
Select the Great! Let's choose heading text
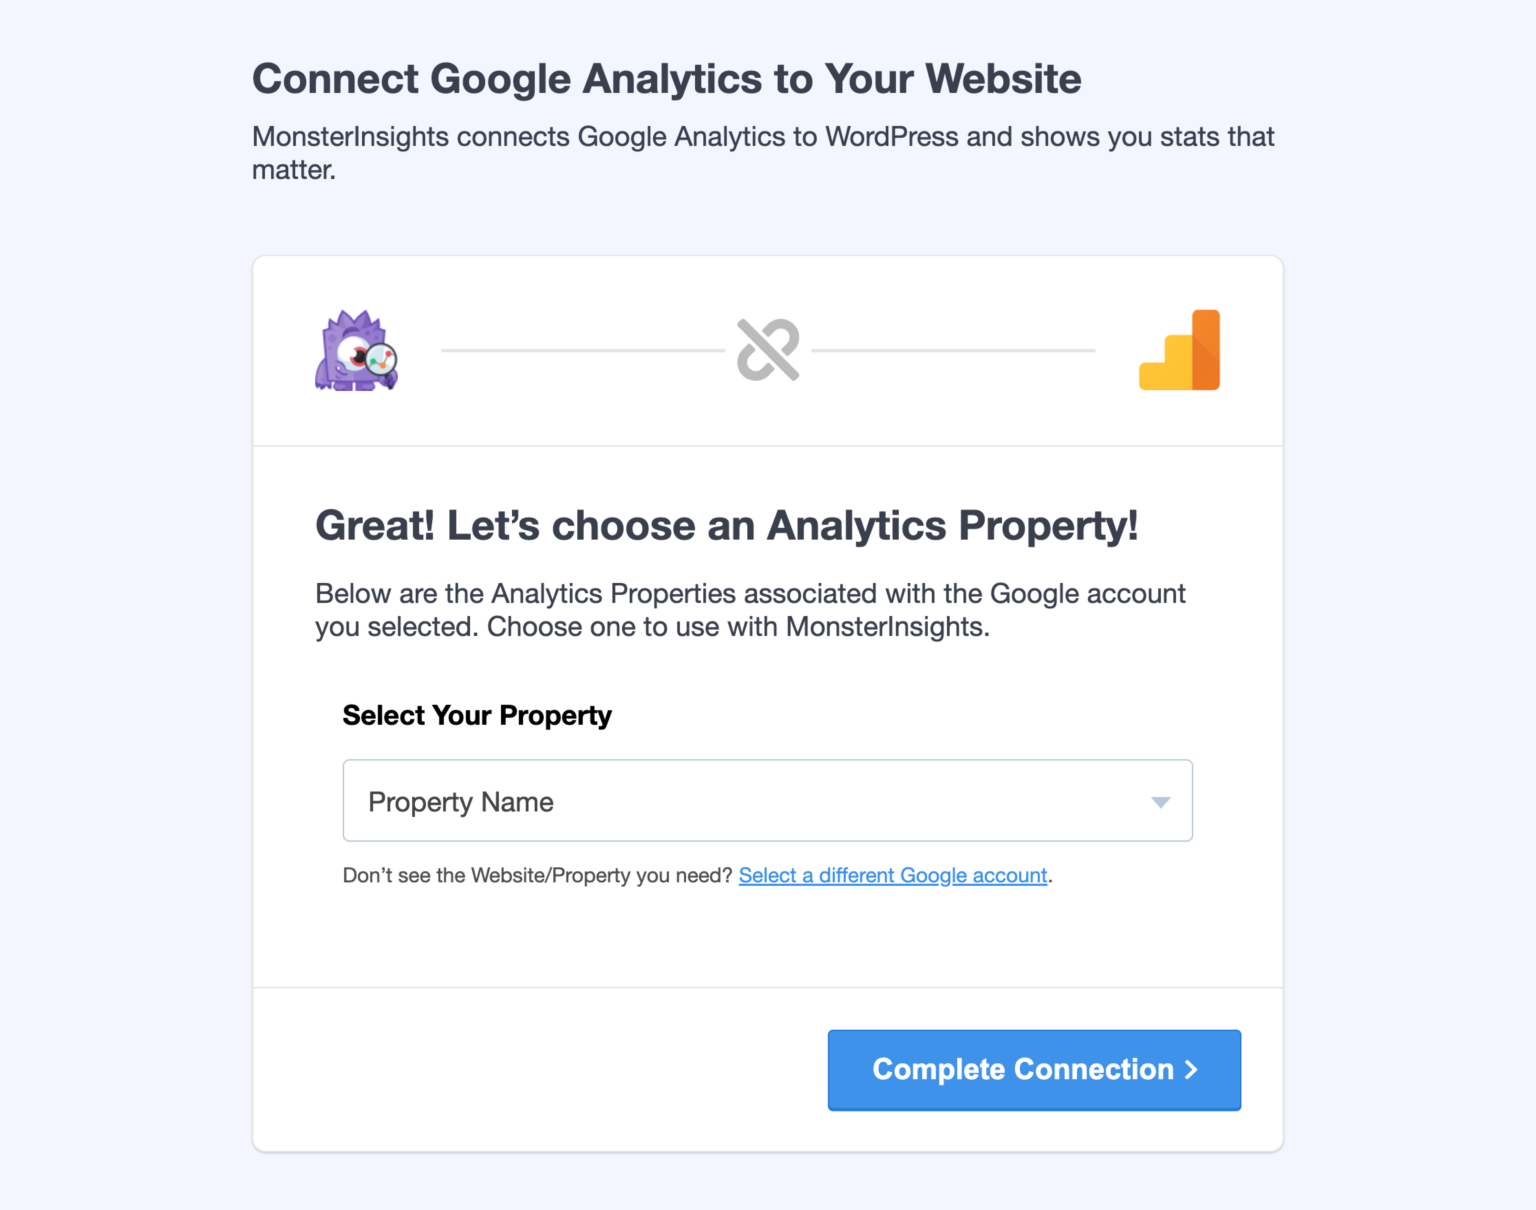coord(727,524)
